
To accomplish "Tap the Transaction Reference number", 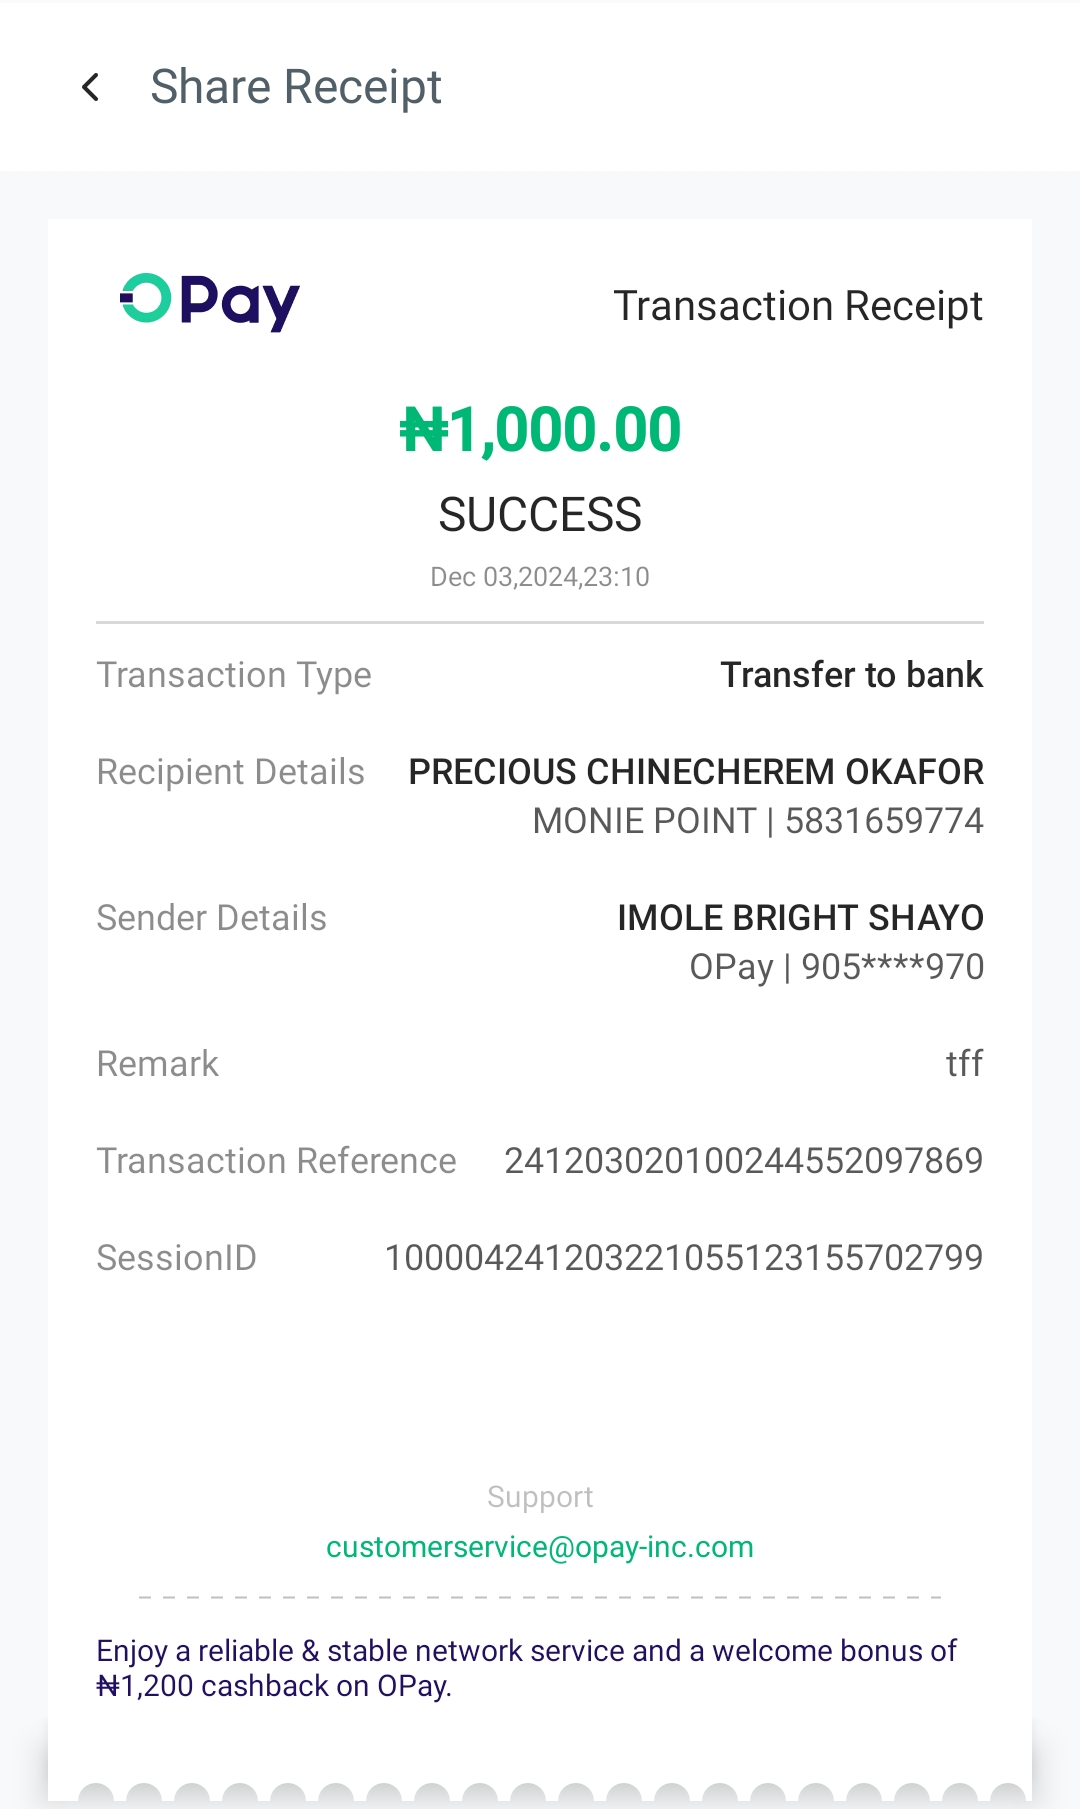I will click(x=743, y=1161).
